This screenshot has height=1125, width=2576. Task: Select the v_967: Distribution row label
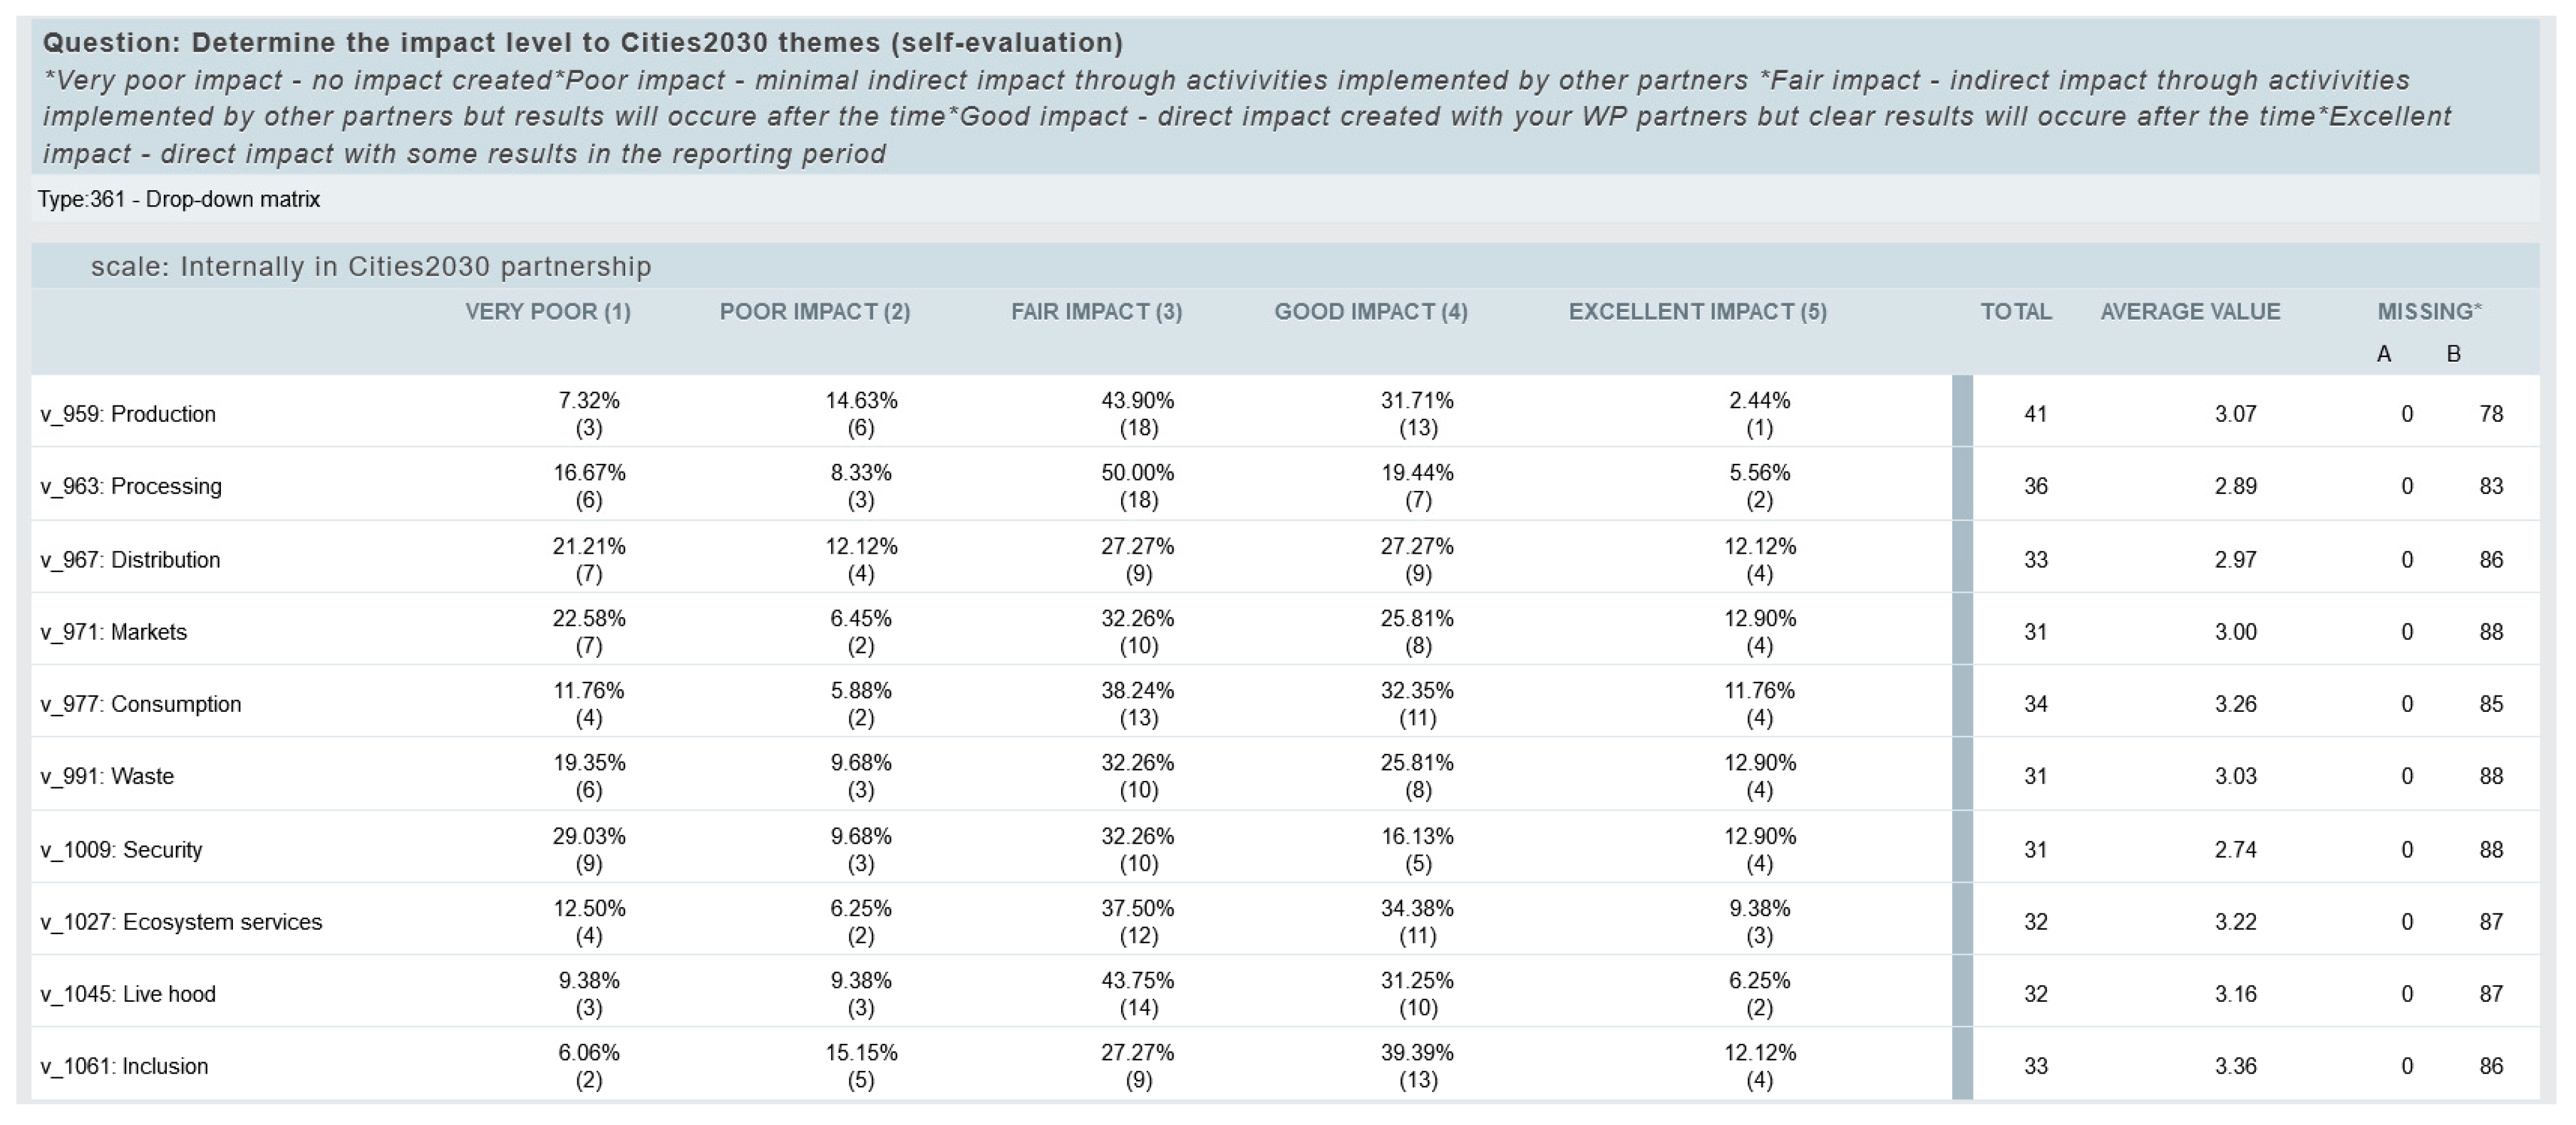(130, 560)
